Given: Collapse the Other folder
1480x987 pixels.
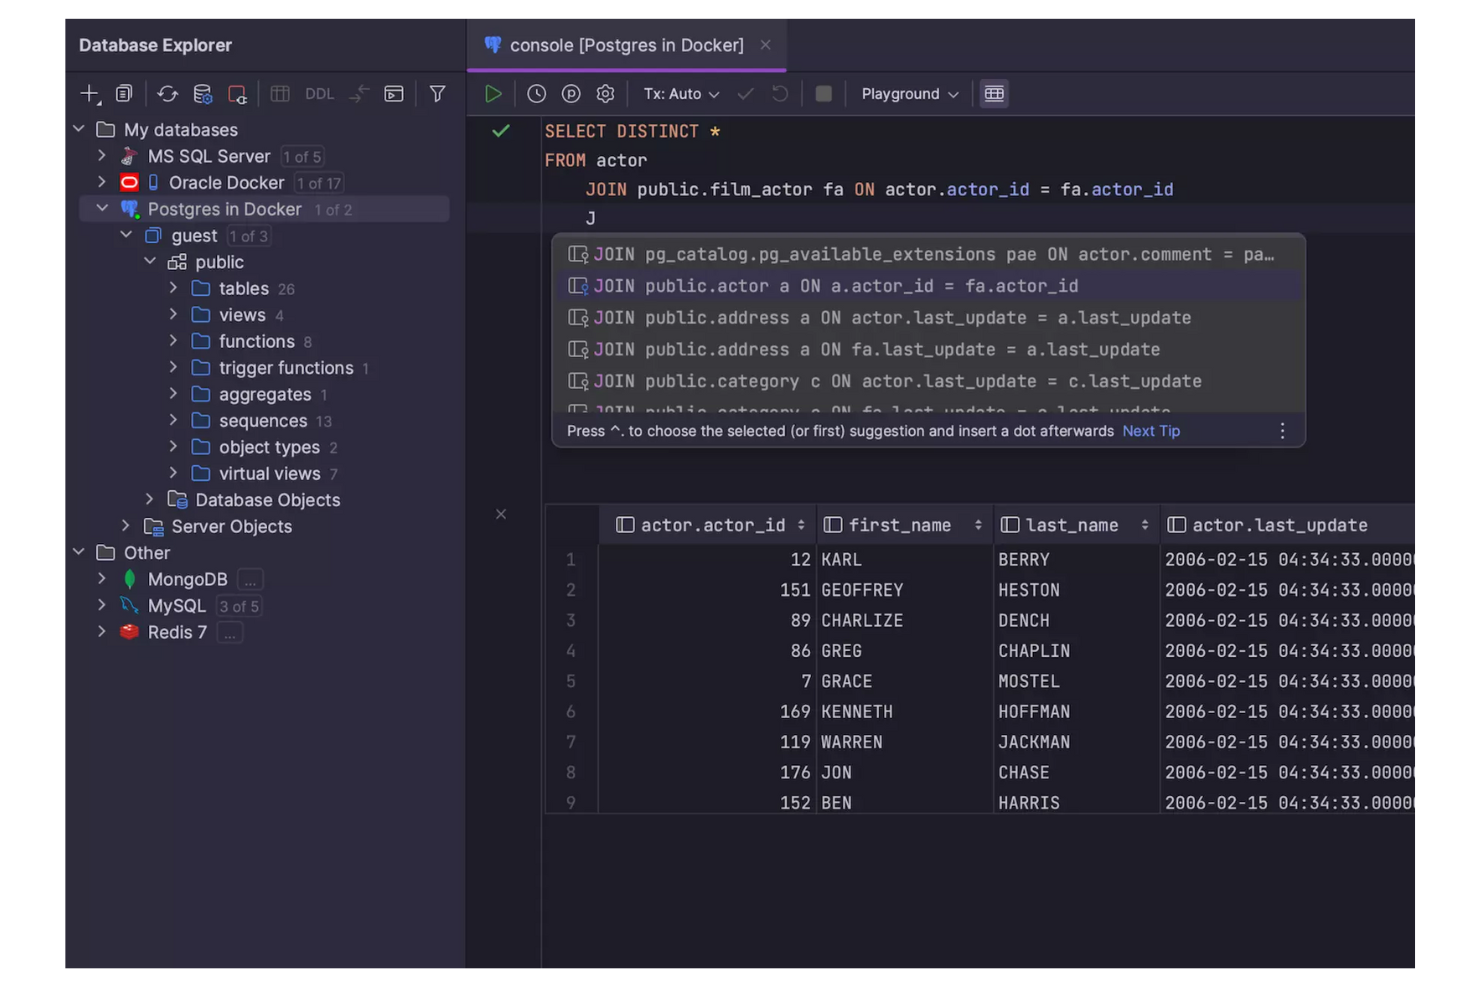Looking at the screenshot, I should pos(79,553).
